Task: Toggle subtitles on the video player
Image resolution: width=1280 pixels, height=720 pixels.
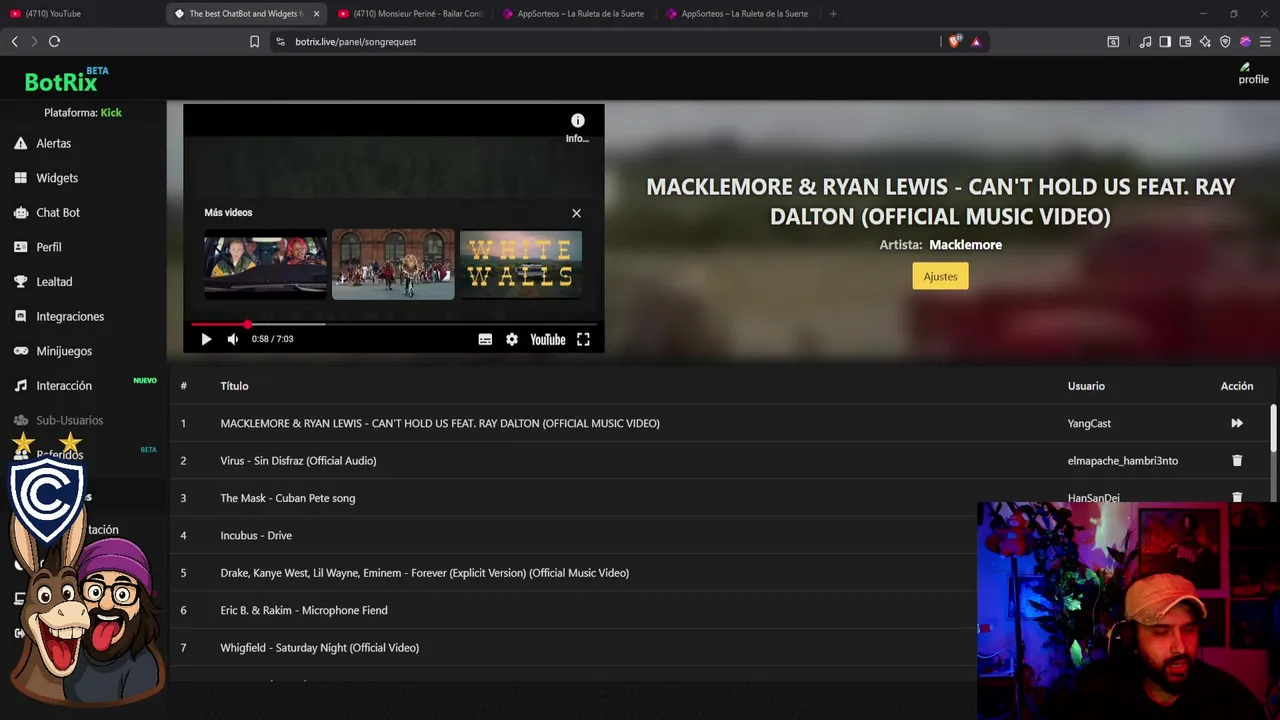Action: tap(485, 339)
